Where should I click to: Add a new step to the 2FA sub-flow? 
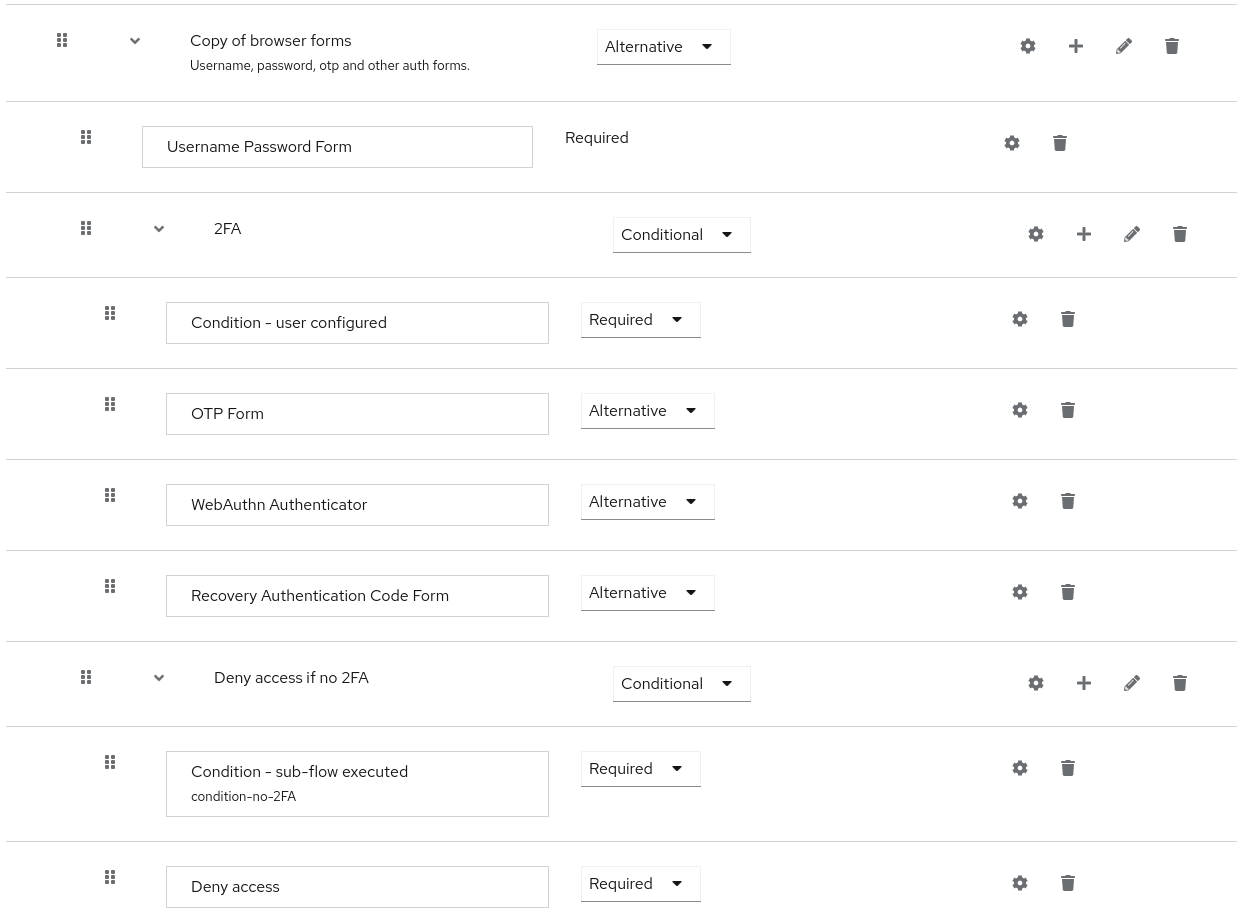(1083, 234)
